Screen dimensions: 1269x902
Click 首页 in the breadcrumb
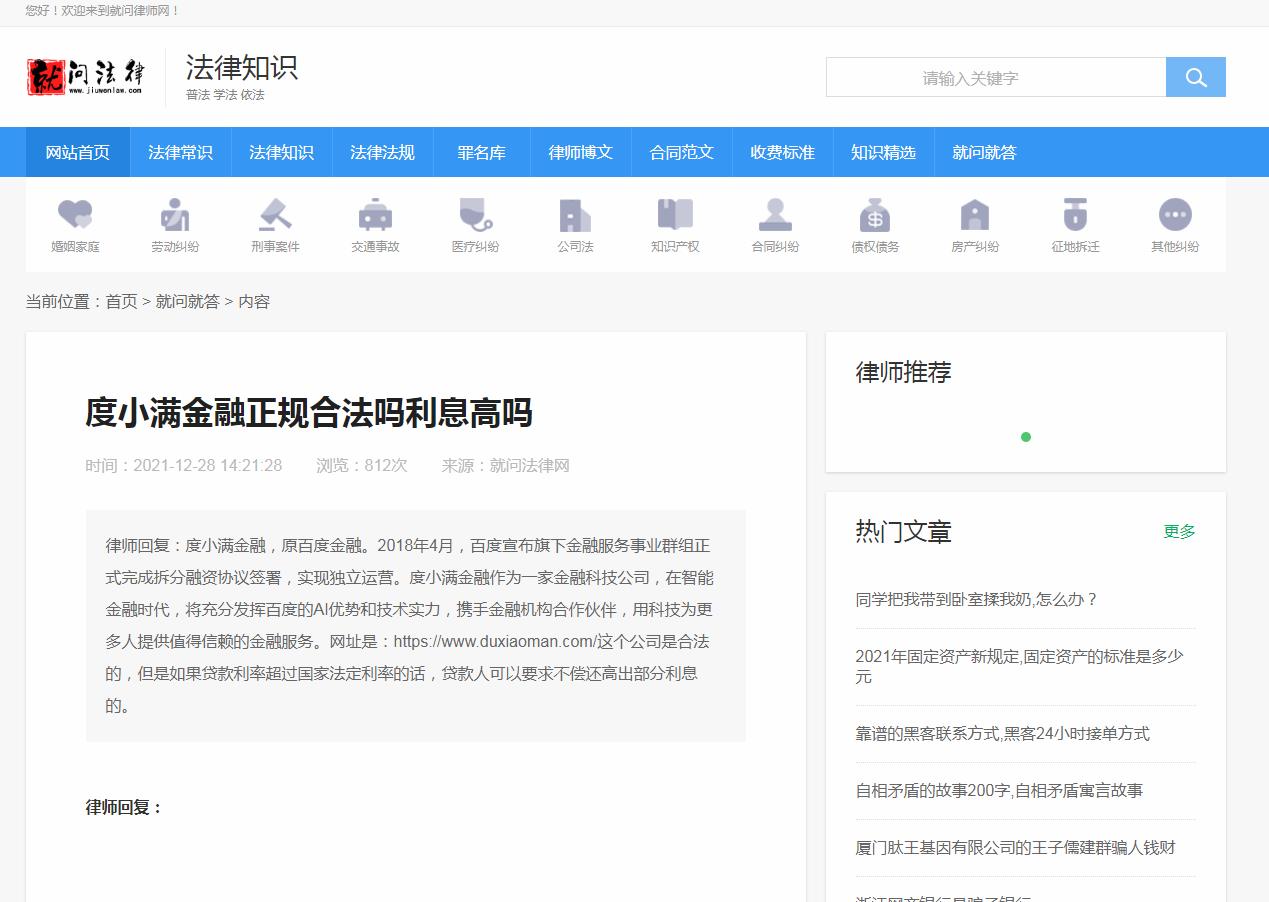point(122,301)
